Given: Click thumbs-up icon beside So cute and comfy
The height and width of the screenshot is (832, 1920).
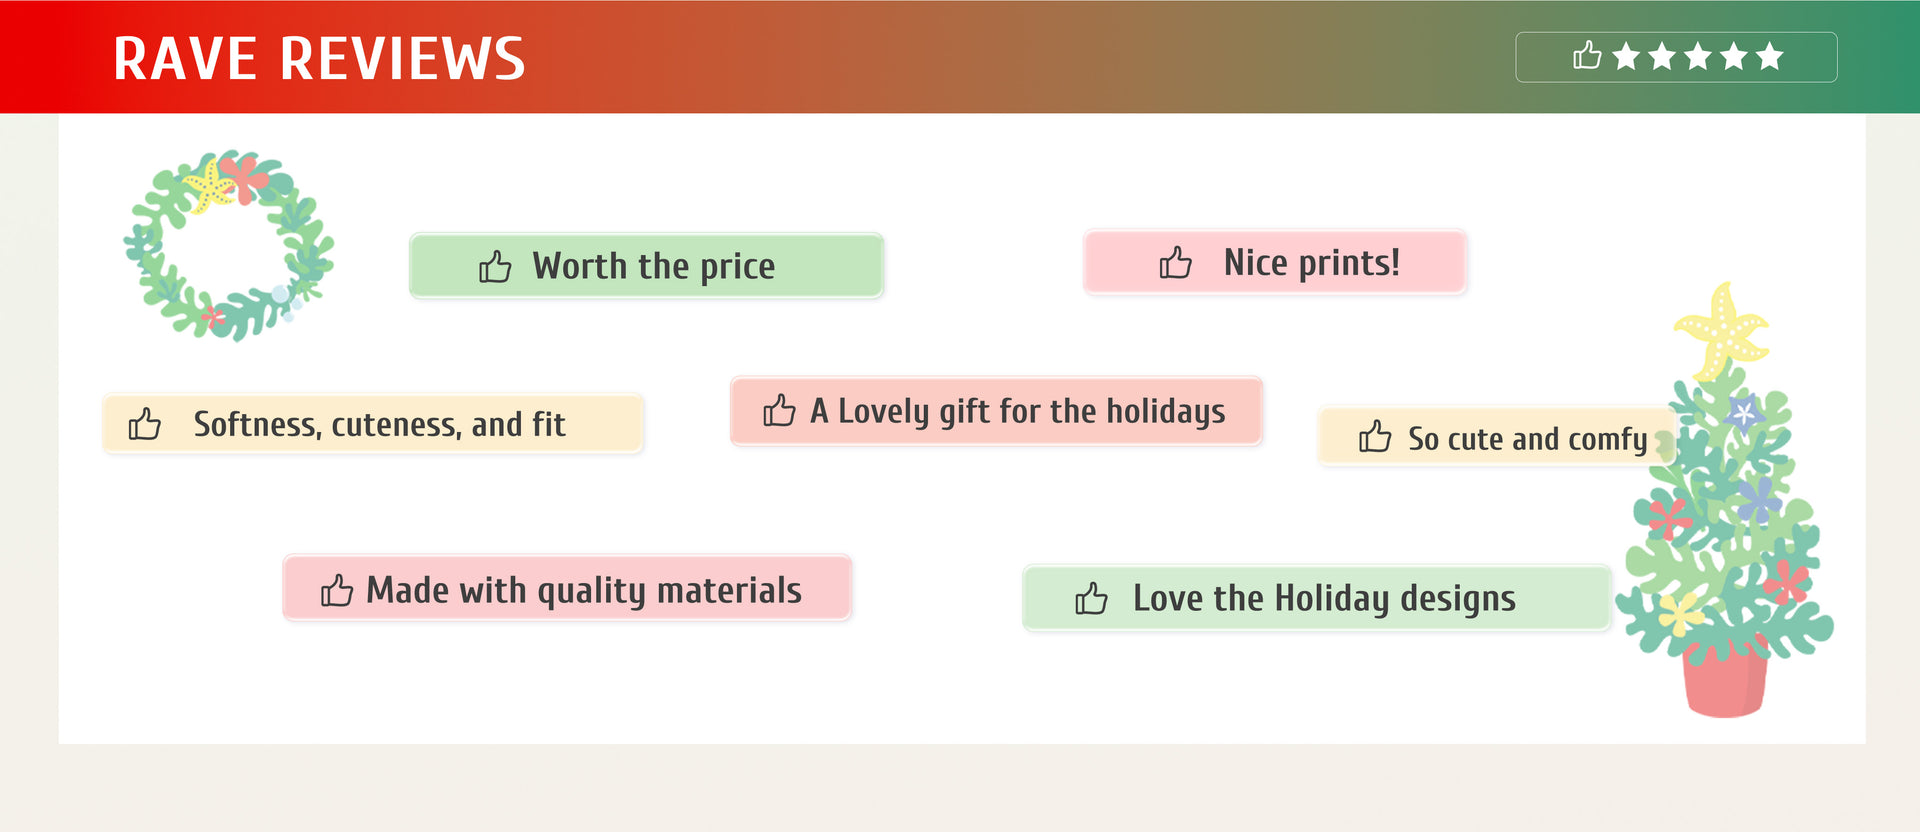Looking at the screenshot, I should point(1375,437).
